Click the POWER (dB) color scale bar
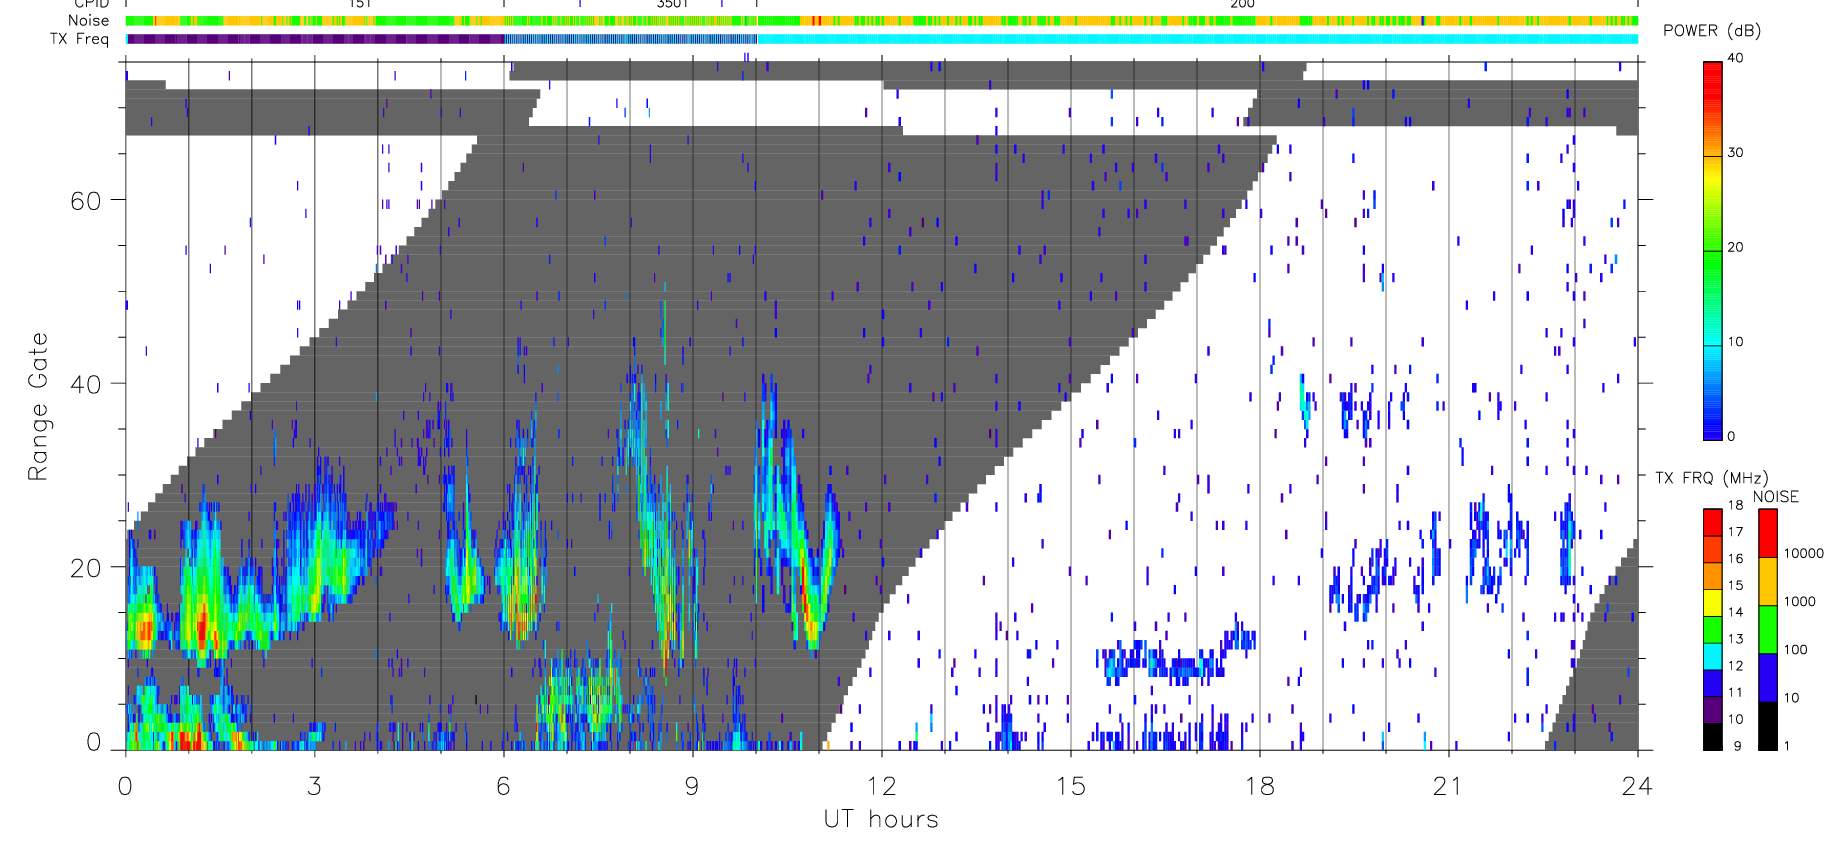Screen dimensions: 1843x850 point(1713,250)
